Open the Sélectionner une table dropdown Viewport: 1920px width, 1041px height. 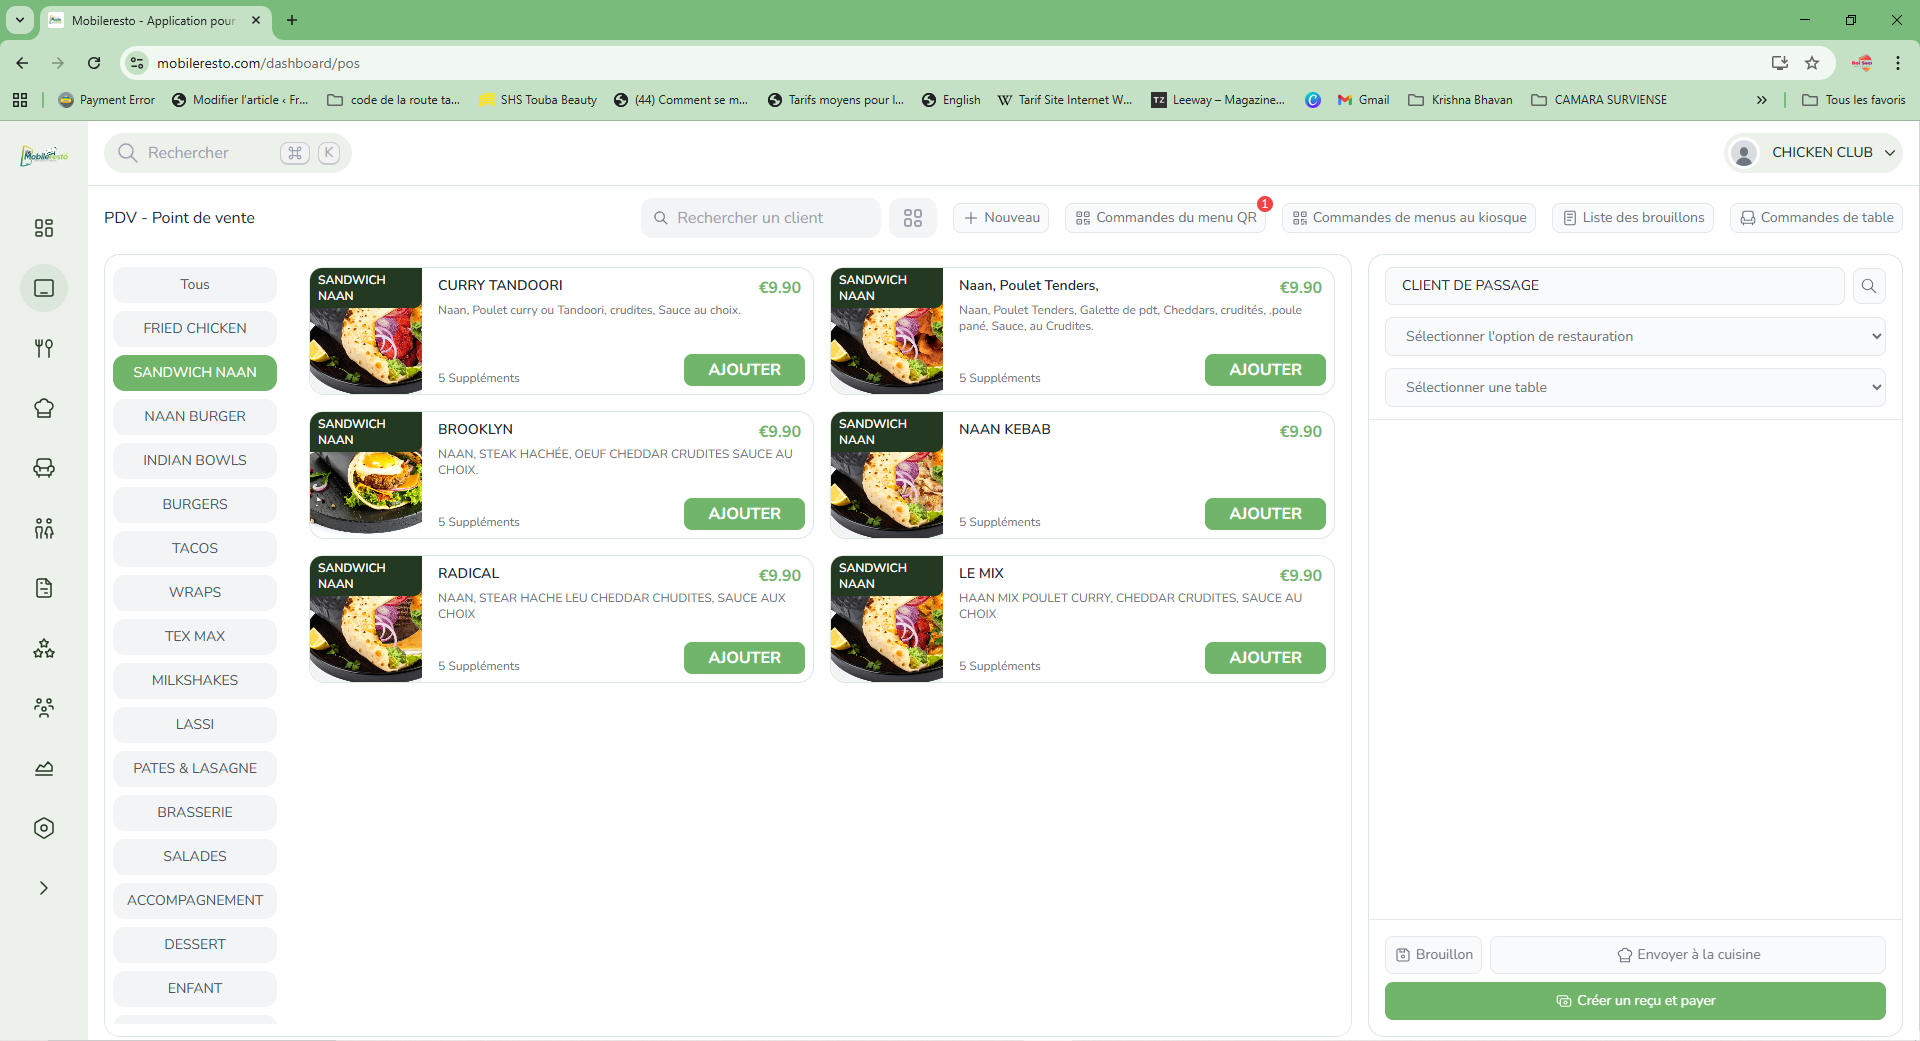1634,388
